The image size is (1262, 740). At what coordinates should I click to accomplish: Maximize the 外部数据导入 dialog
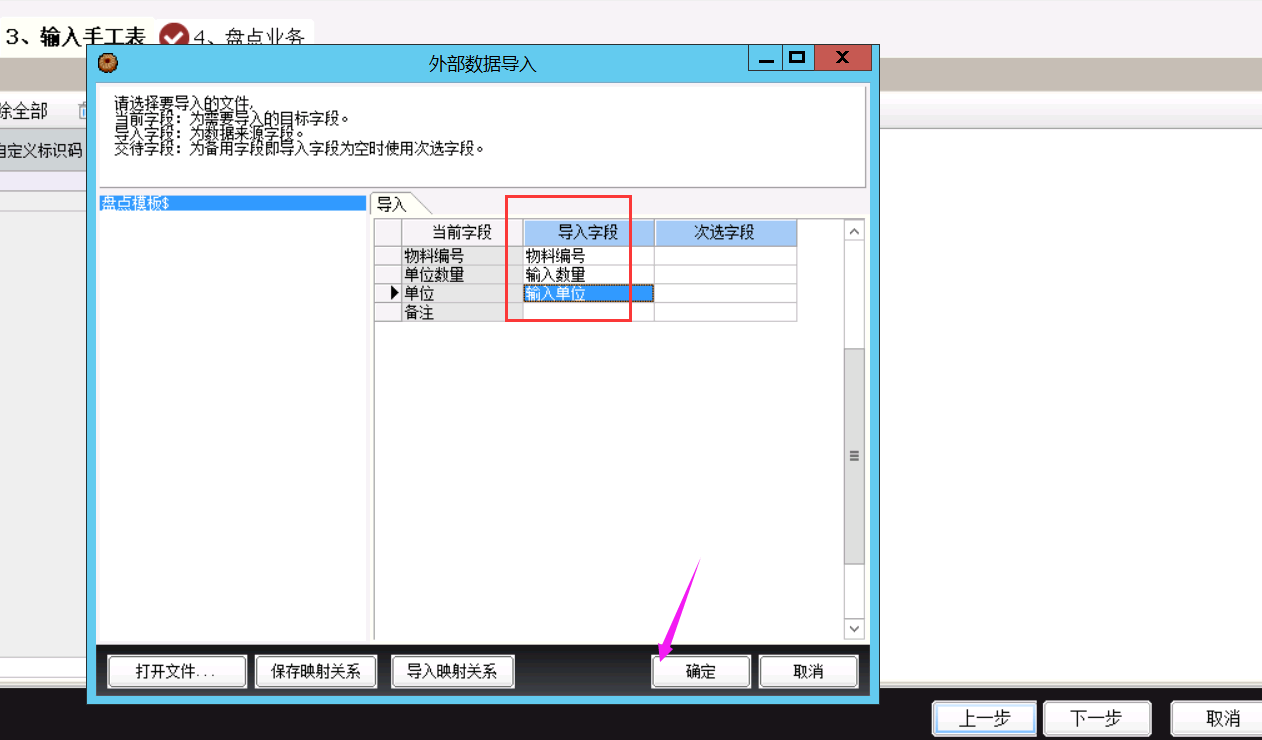pyautogui.click(x=797, y=59)
